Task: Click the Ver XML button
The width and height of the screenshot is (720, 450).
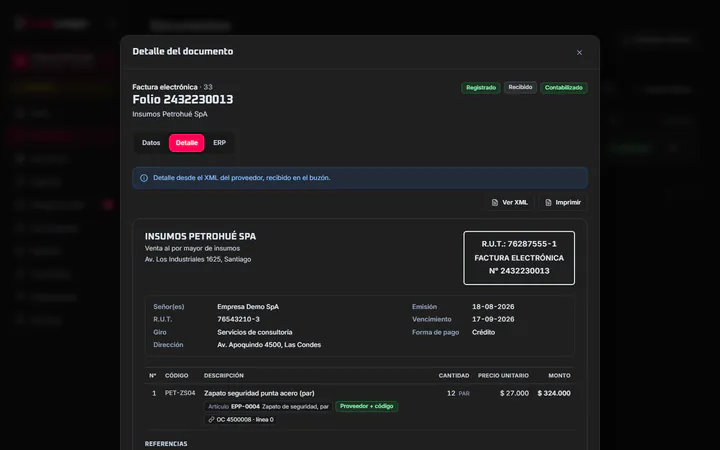Action: click(509, 202)
